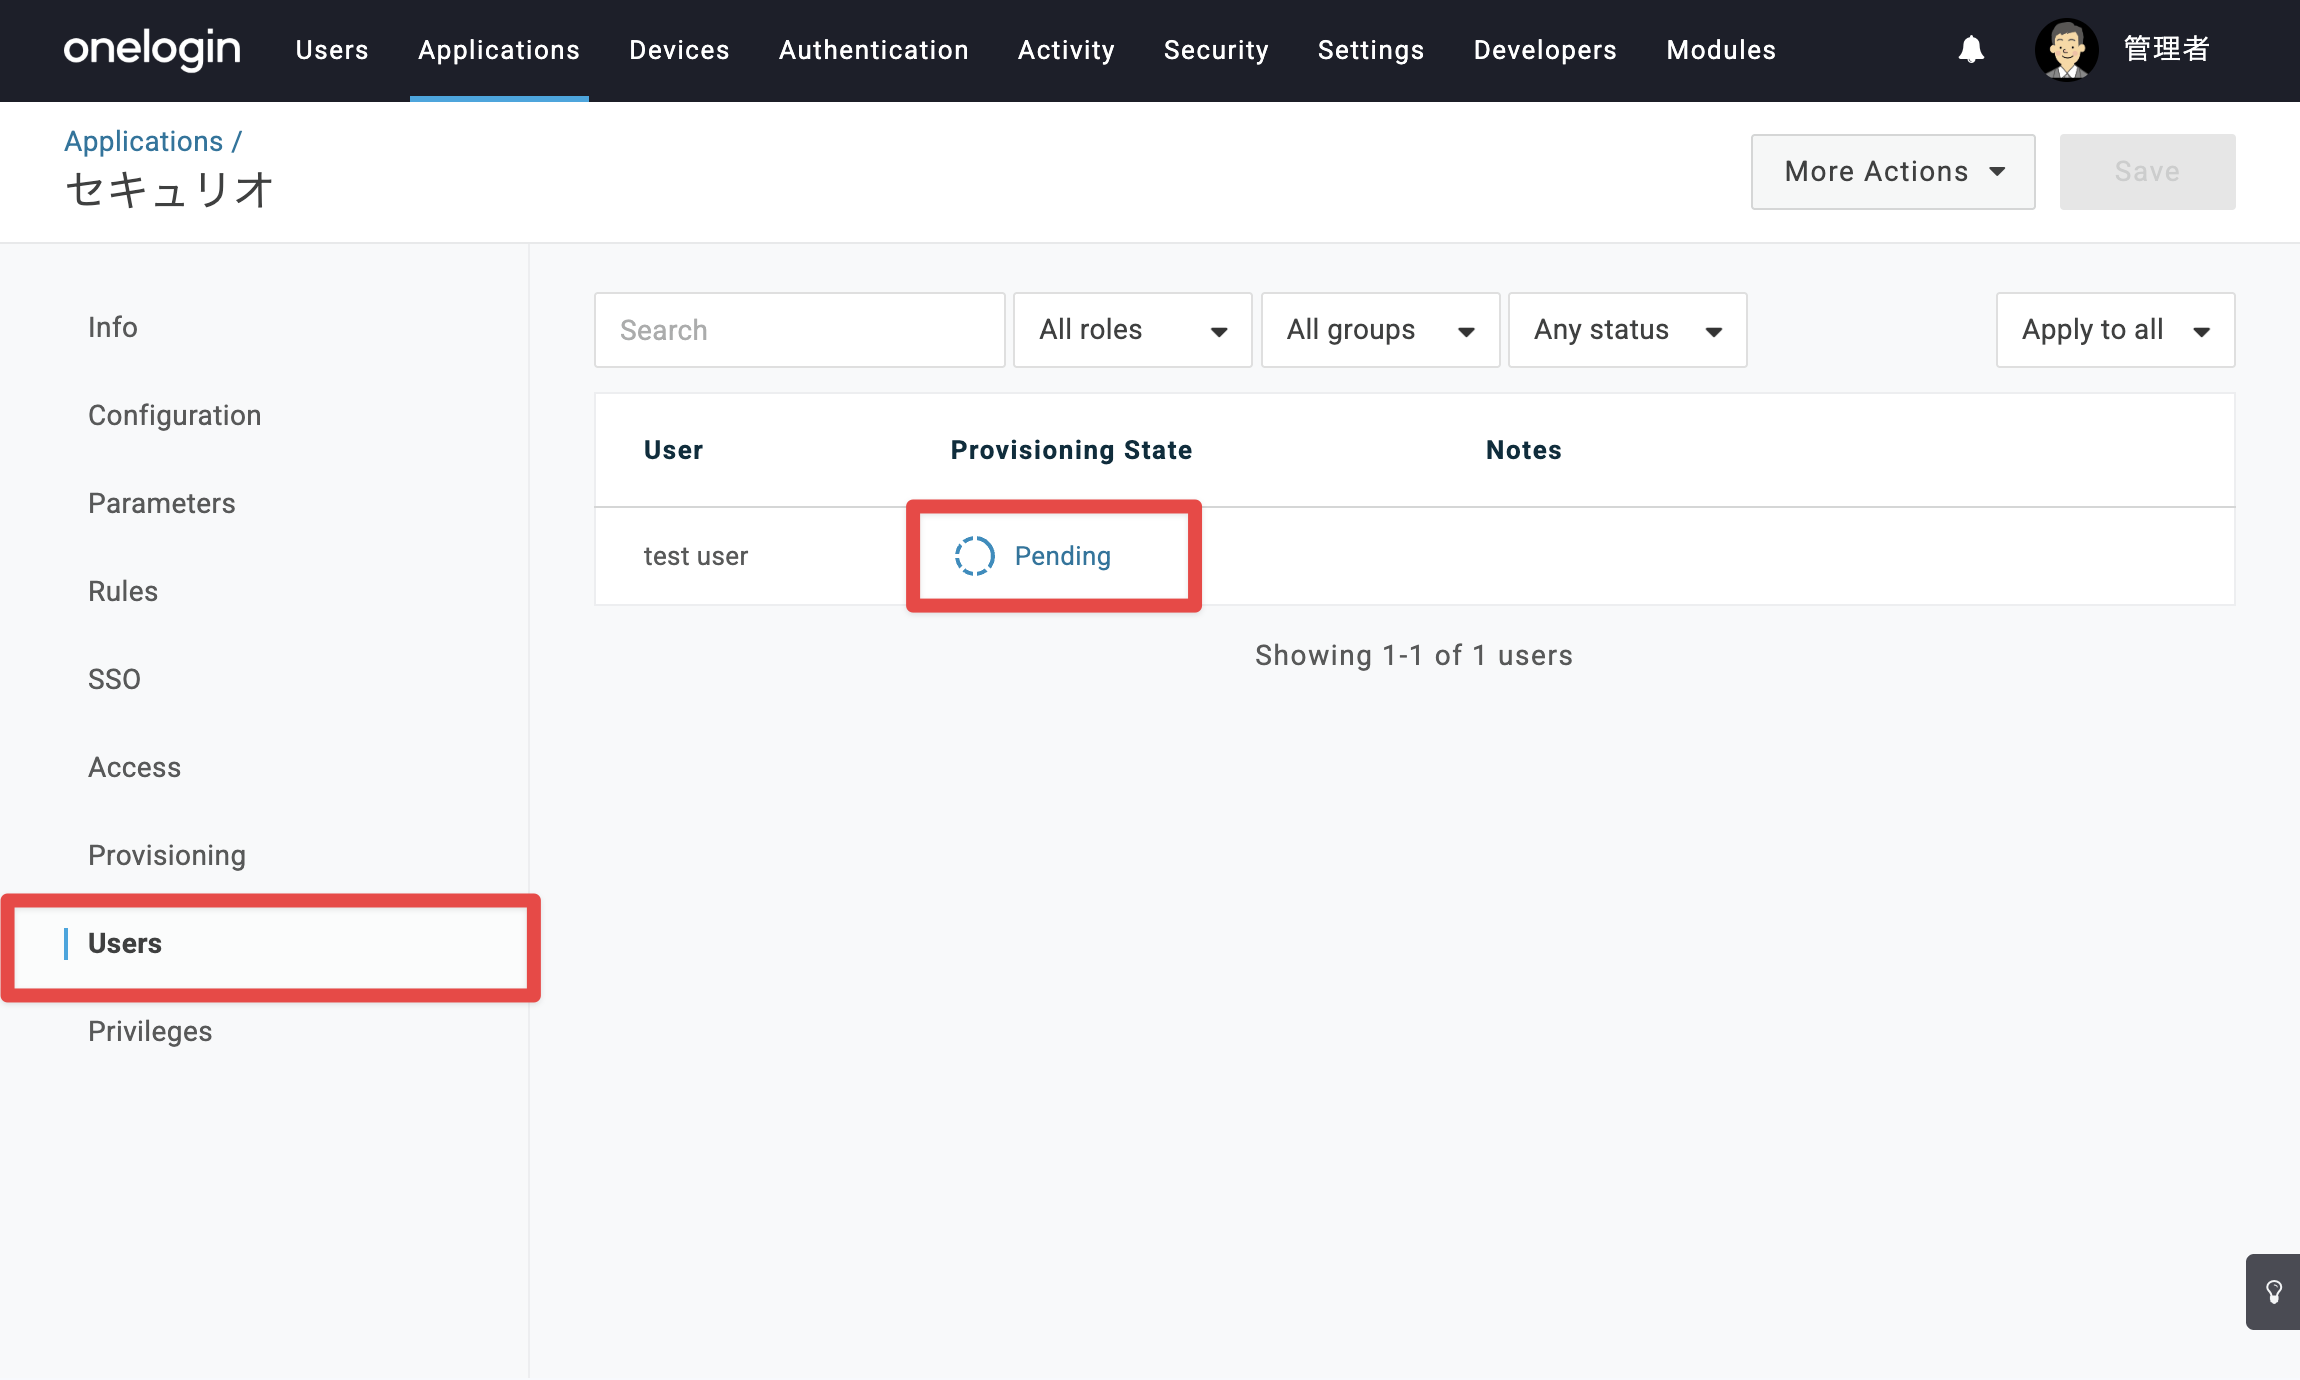Viewport: 2300px width, 1380px height.
Task: Open Users in top navigation
Action: 332,50
